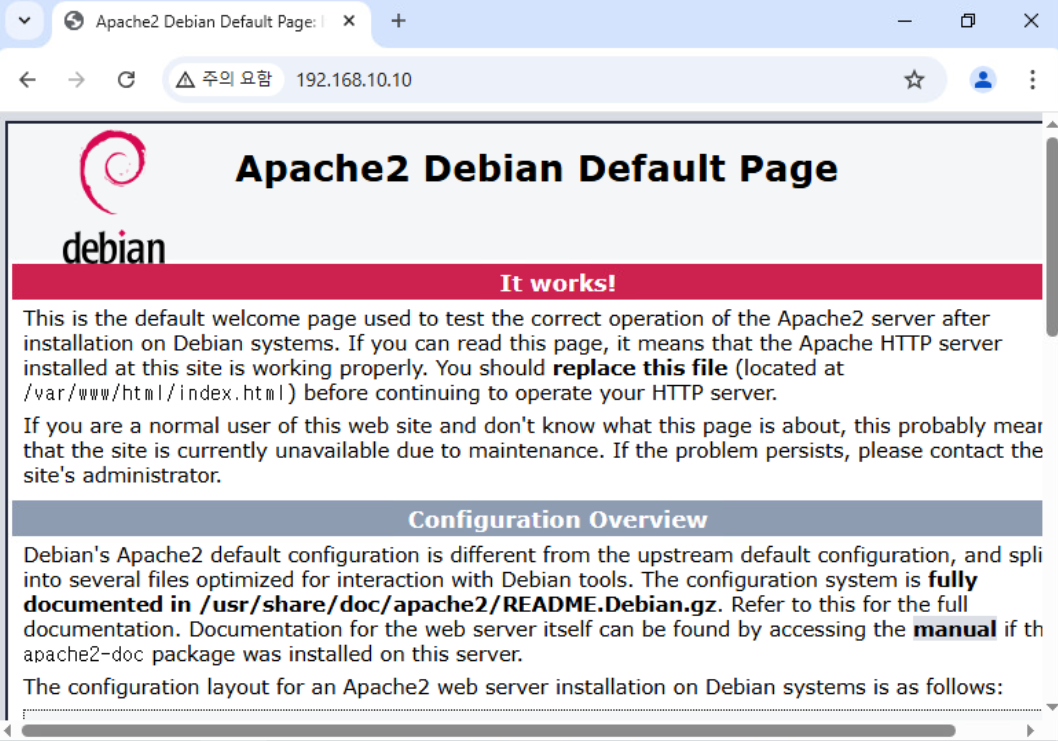Open the tab search dropdown arrow
1058x741 pixels.
click(25, 20)
